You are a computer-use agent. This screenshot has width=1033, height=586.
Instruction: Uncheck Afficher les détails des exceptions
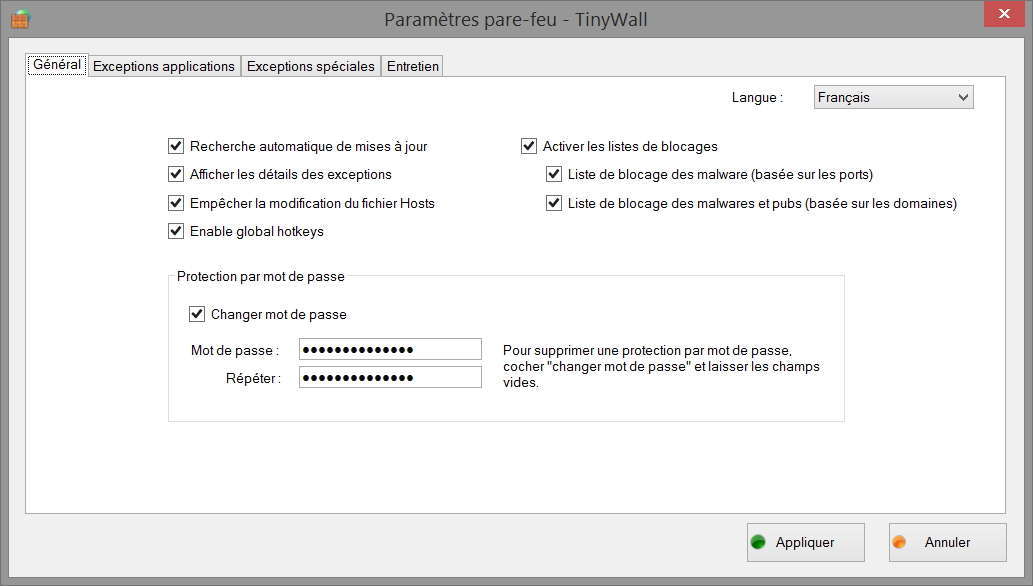pos(177,174)
